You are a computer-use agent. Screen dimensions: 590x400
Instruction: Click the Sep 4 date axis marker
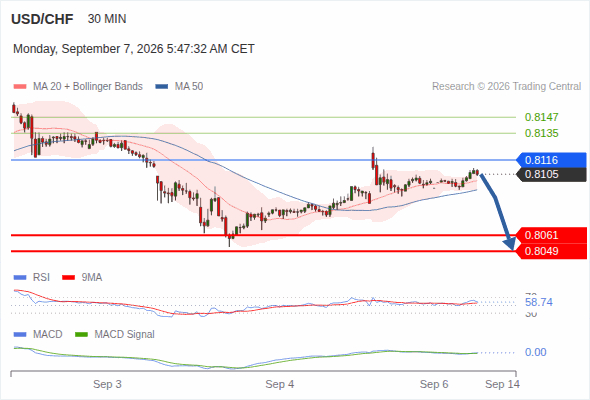[x=280, y=384]
